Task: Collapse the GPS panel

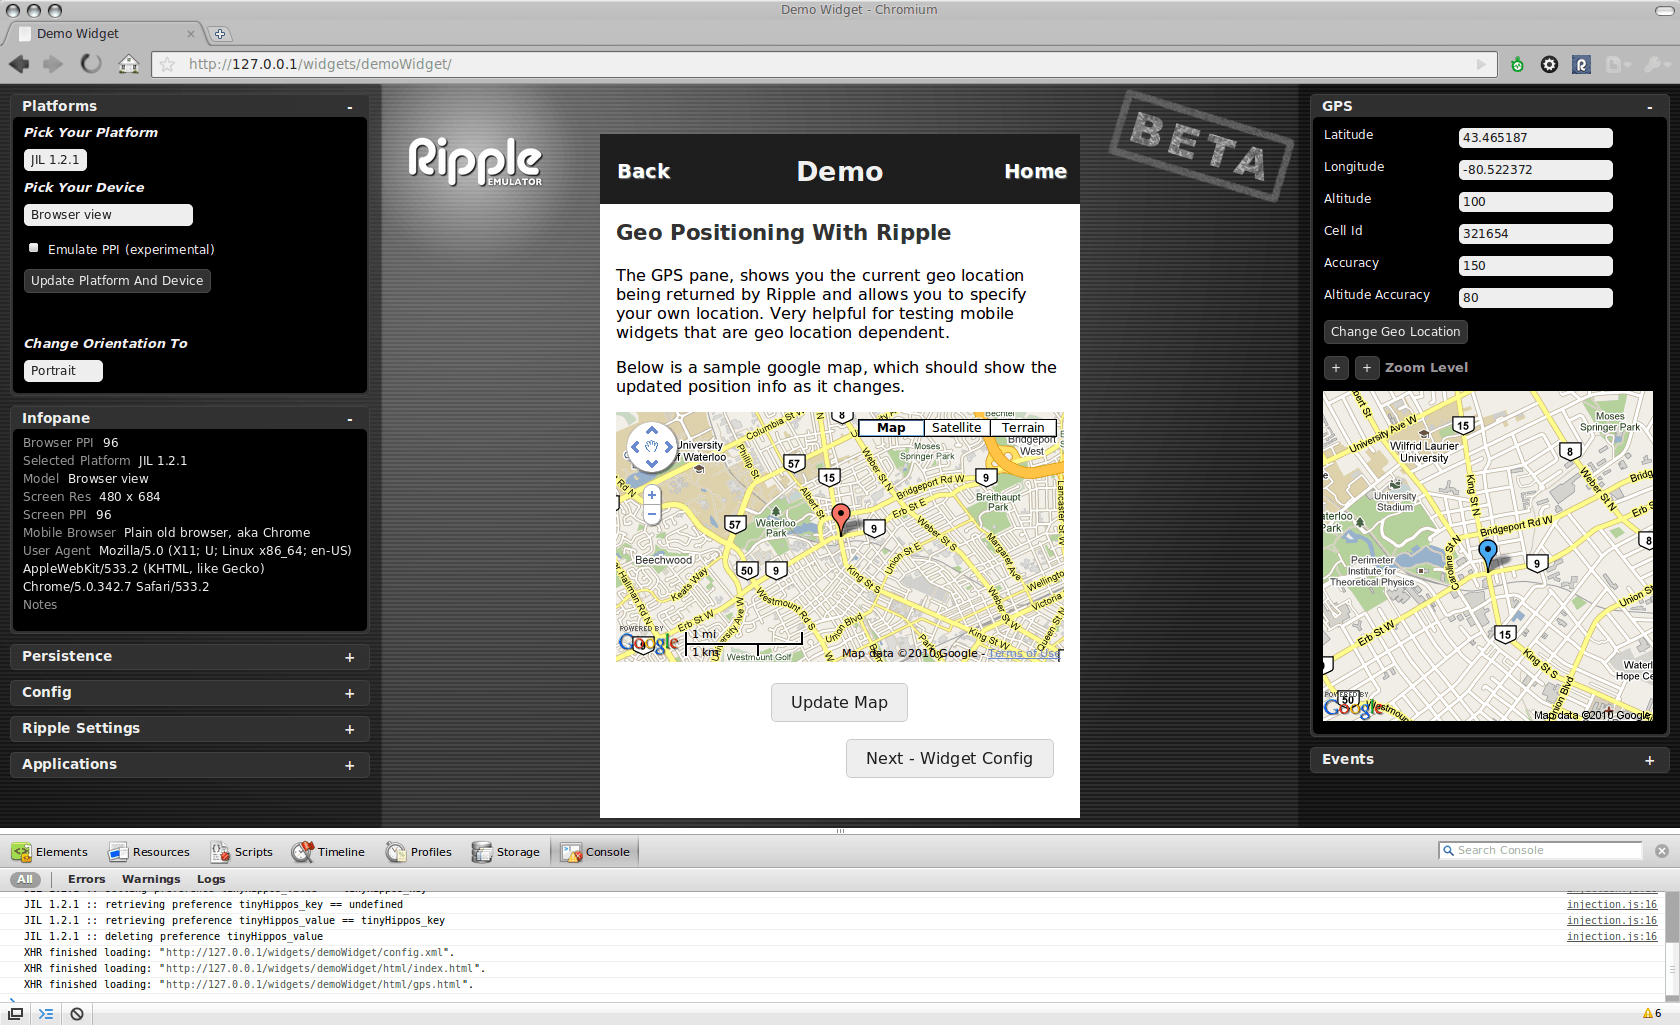Action: pyautogui.click(x=1649, y=107)
